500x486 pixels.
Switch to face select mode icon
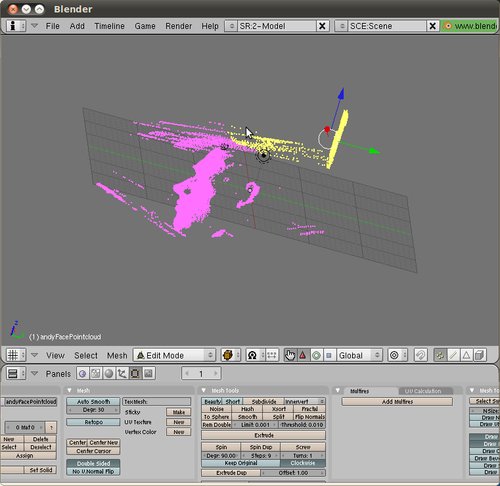point(466,355)
